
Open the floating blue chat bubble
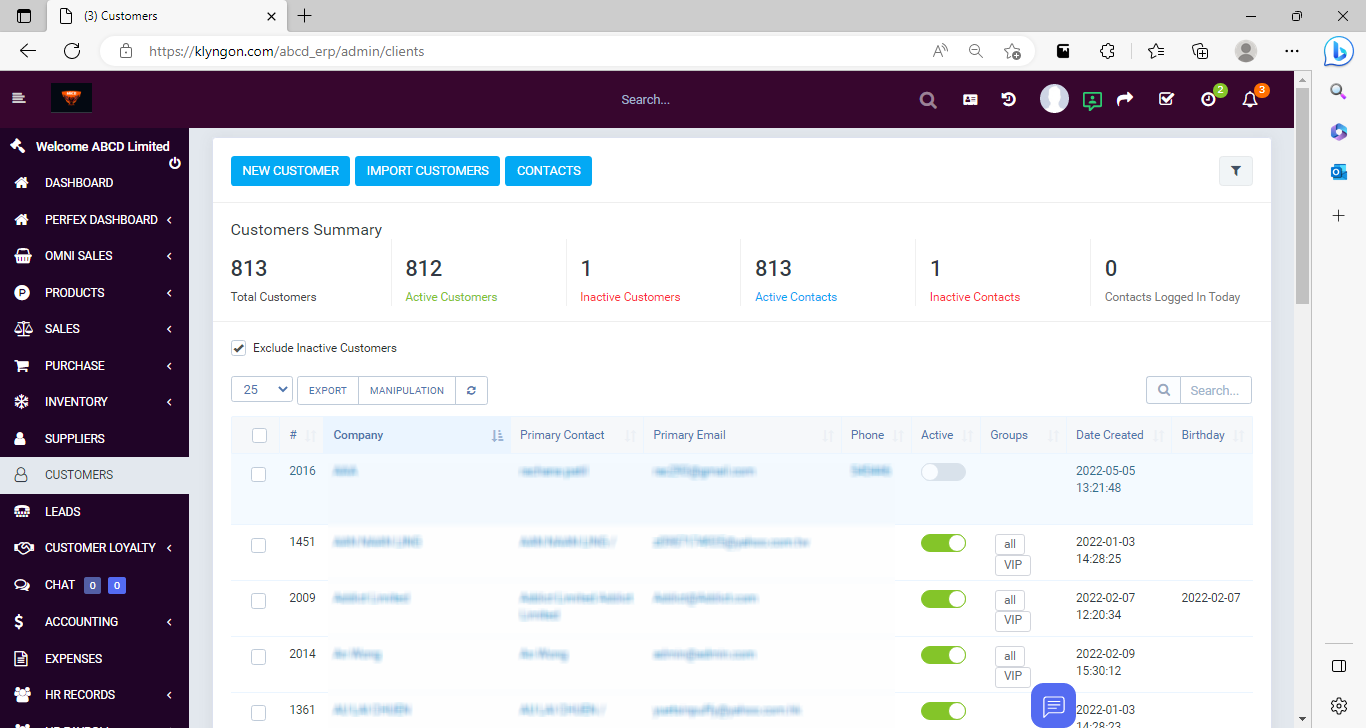point(1053,706)
